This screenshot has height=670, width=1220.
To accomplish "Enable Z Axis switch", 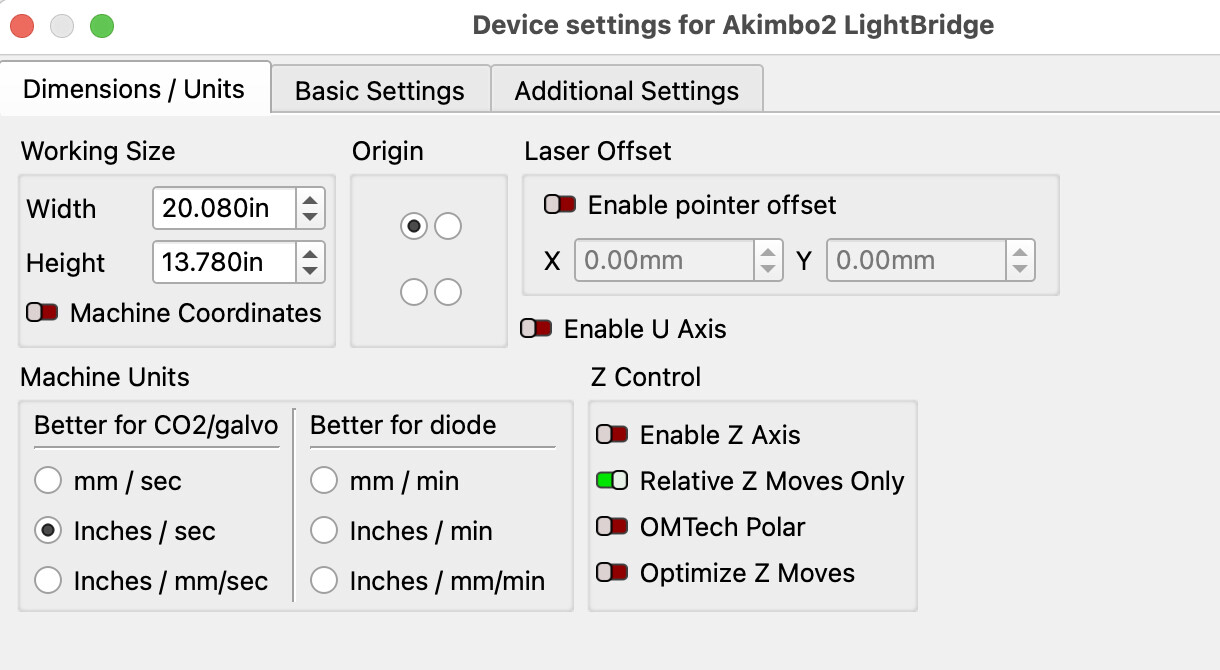I will tap(612, 435).
